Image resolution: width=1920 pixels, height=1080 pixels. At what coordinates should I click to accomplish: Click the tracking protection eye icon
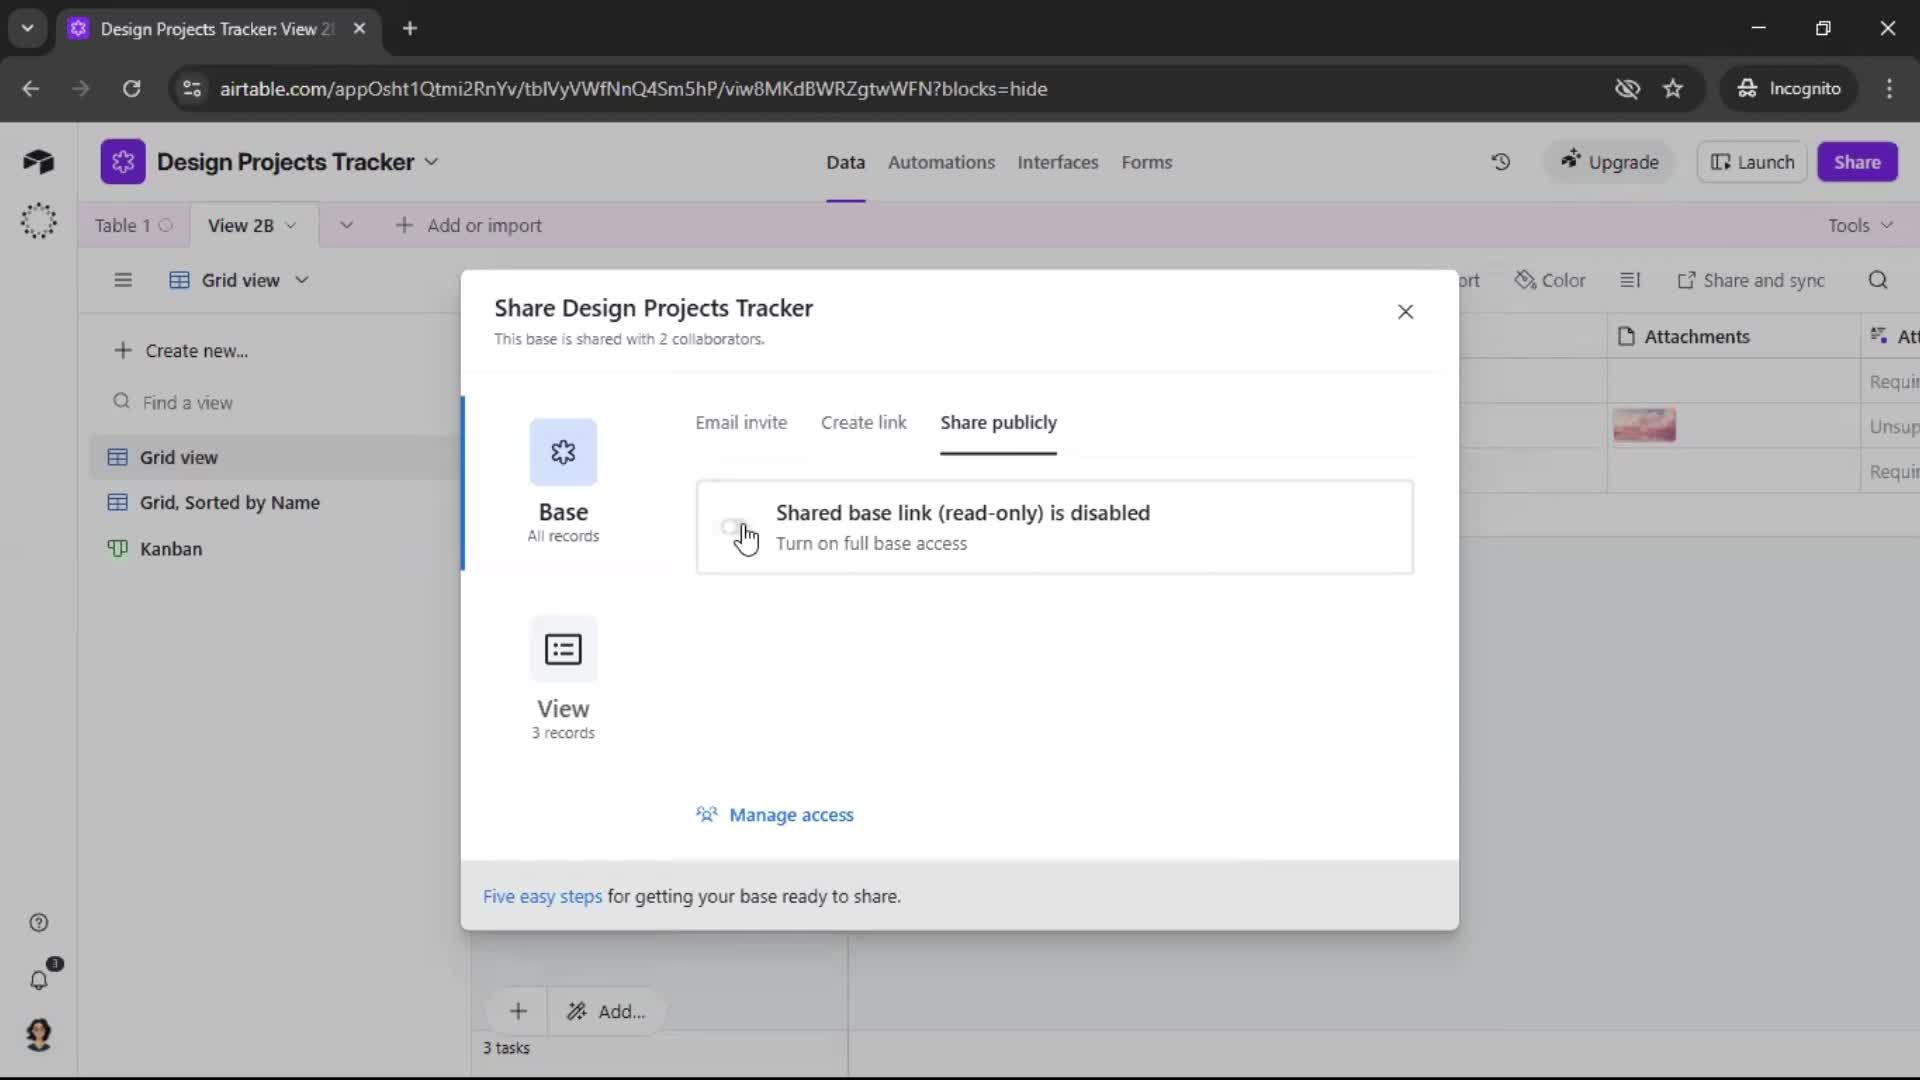[x=1627, y=89]
